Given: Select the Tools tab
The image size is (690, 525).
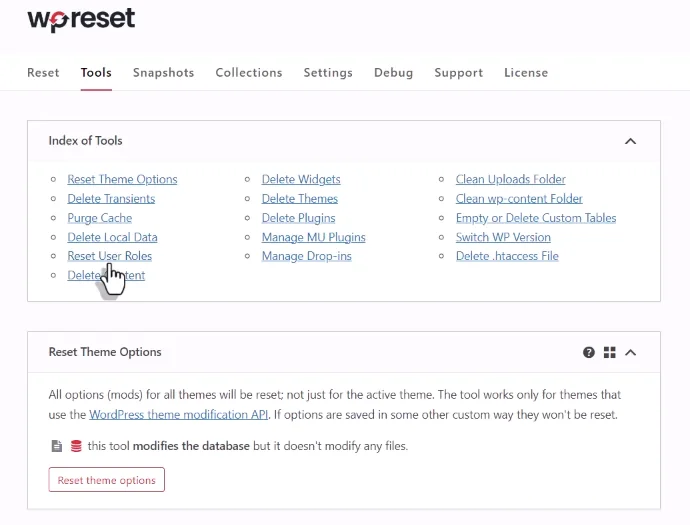Looking at the screenshot, I should pos(96,73).
